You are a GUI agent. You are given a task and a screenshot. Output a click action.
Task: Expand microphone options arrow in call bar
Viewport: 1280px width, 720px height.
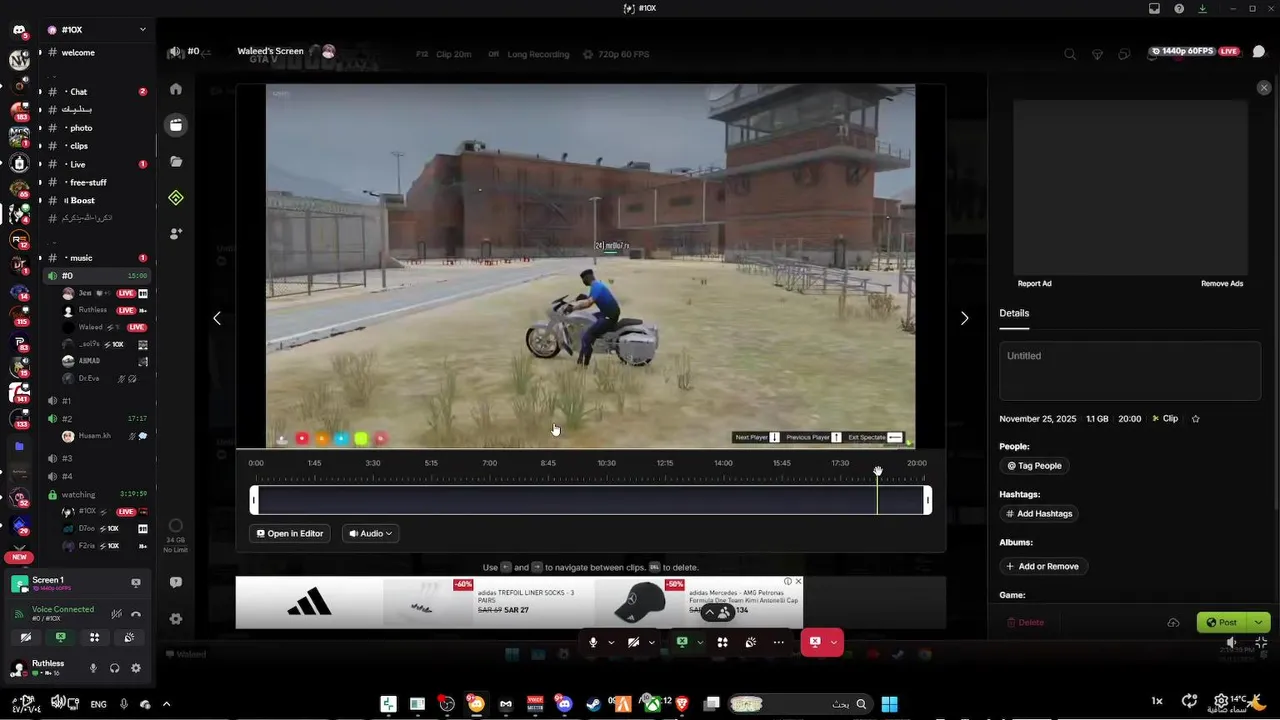611,642
